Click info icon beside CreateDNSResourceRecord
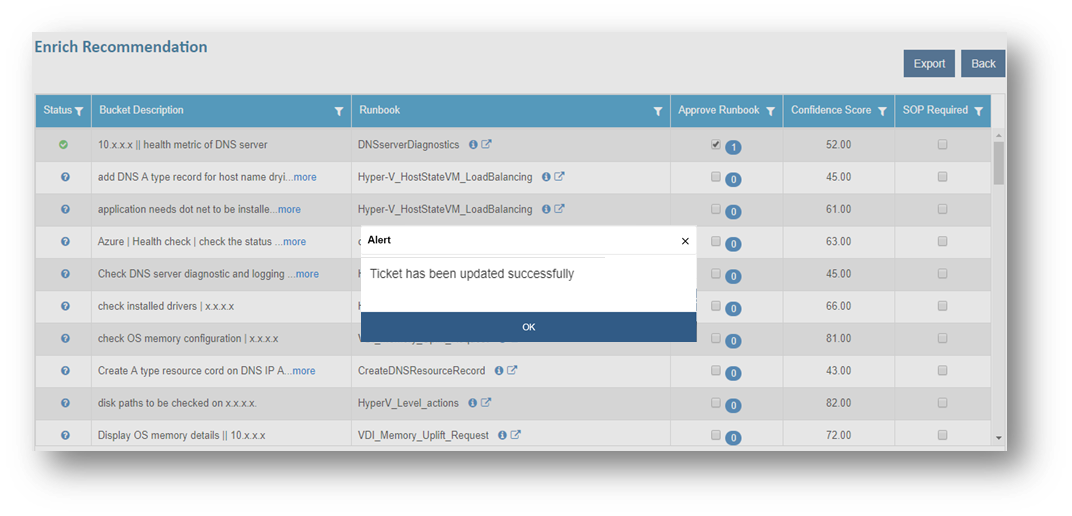 (499, 370)
